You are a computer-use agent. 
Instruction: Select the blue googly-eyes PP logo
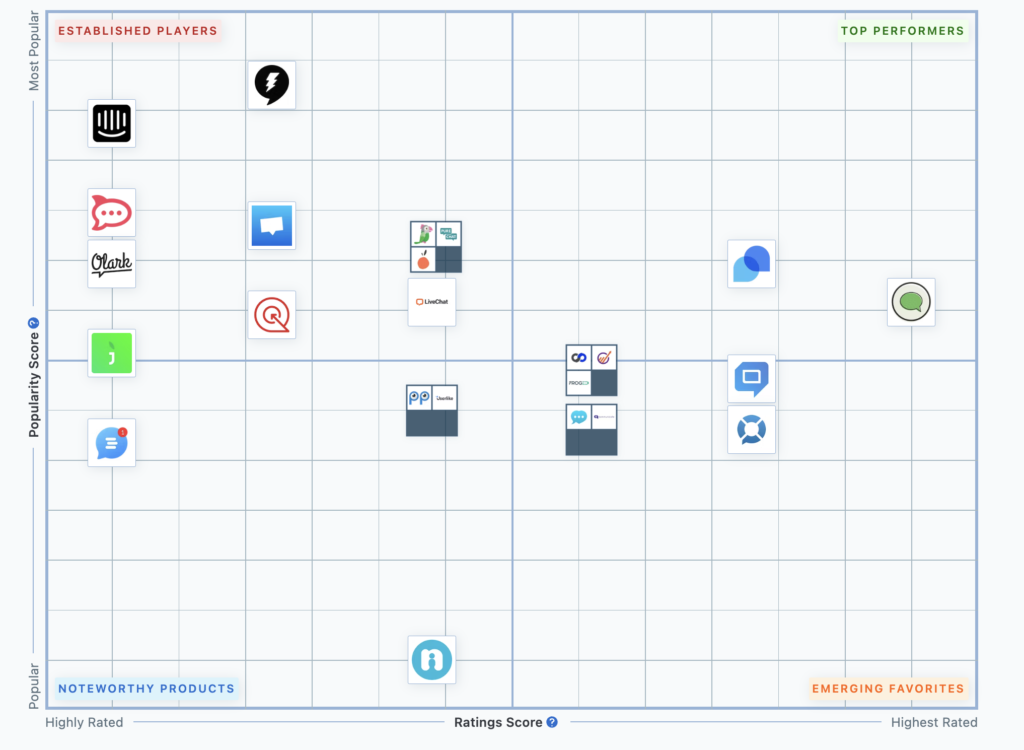(x=419, y=398)
